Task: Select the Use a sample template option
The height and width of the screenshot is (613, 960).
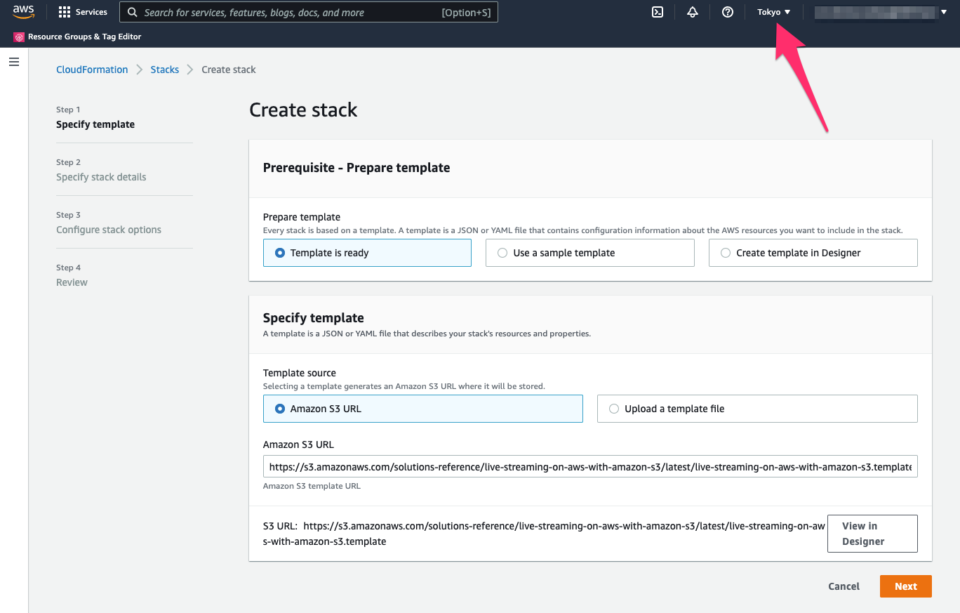Action: 503,252
